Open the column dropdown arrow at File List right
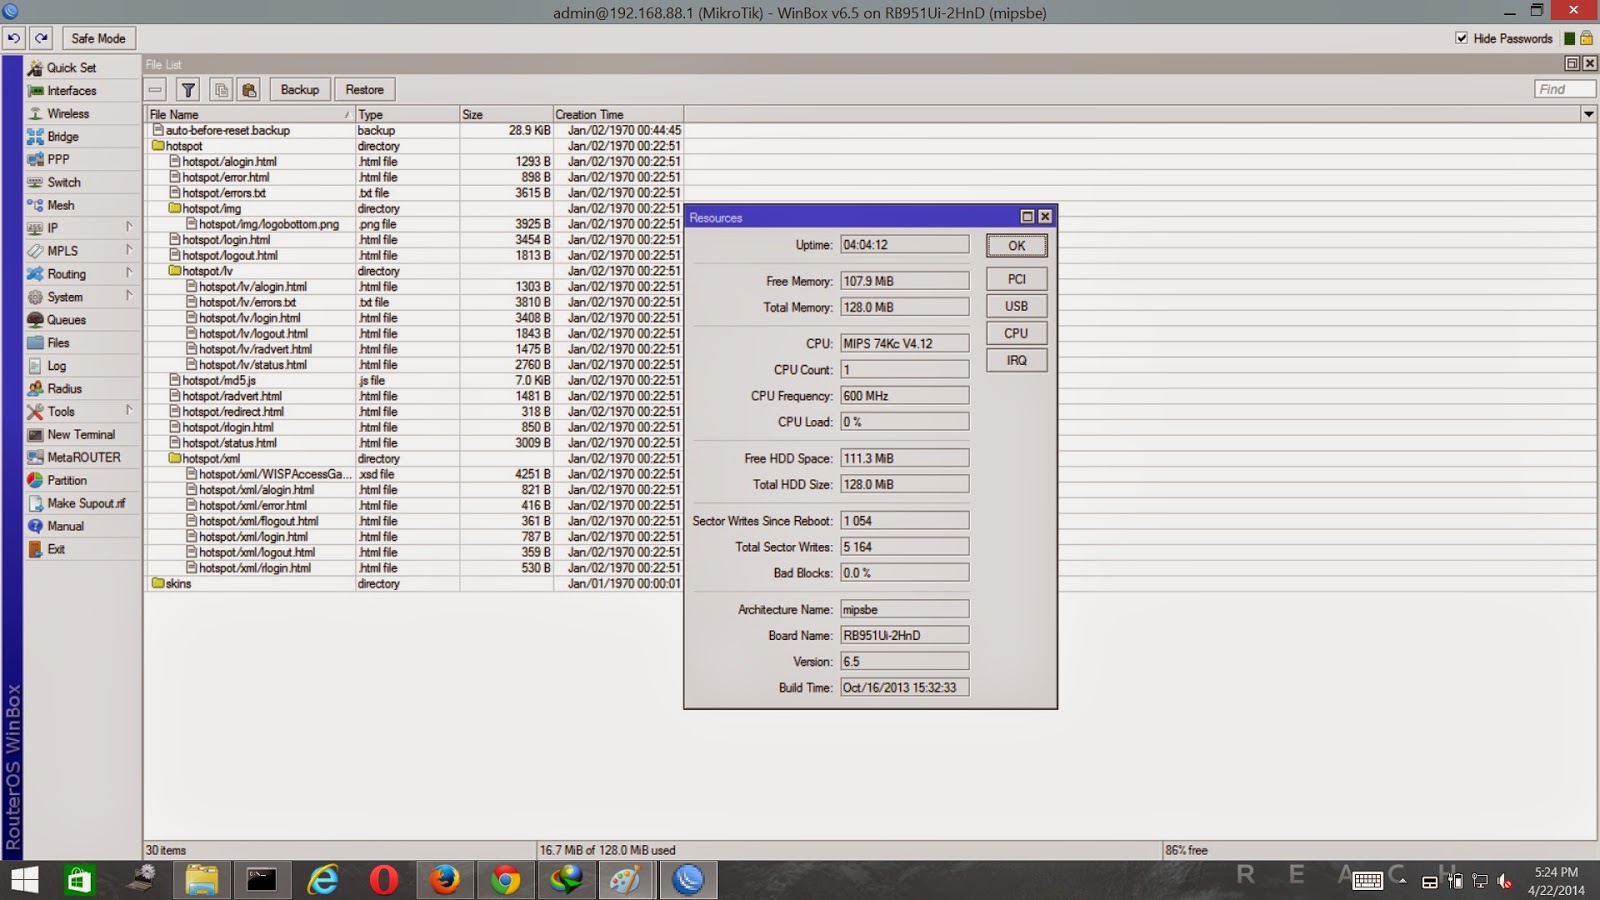The height and width of the screenshot is (900, 1600). pyautogui.click(x=1588, y=114)
